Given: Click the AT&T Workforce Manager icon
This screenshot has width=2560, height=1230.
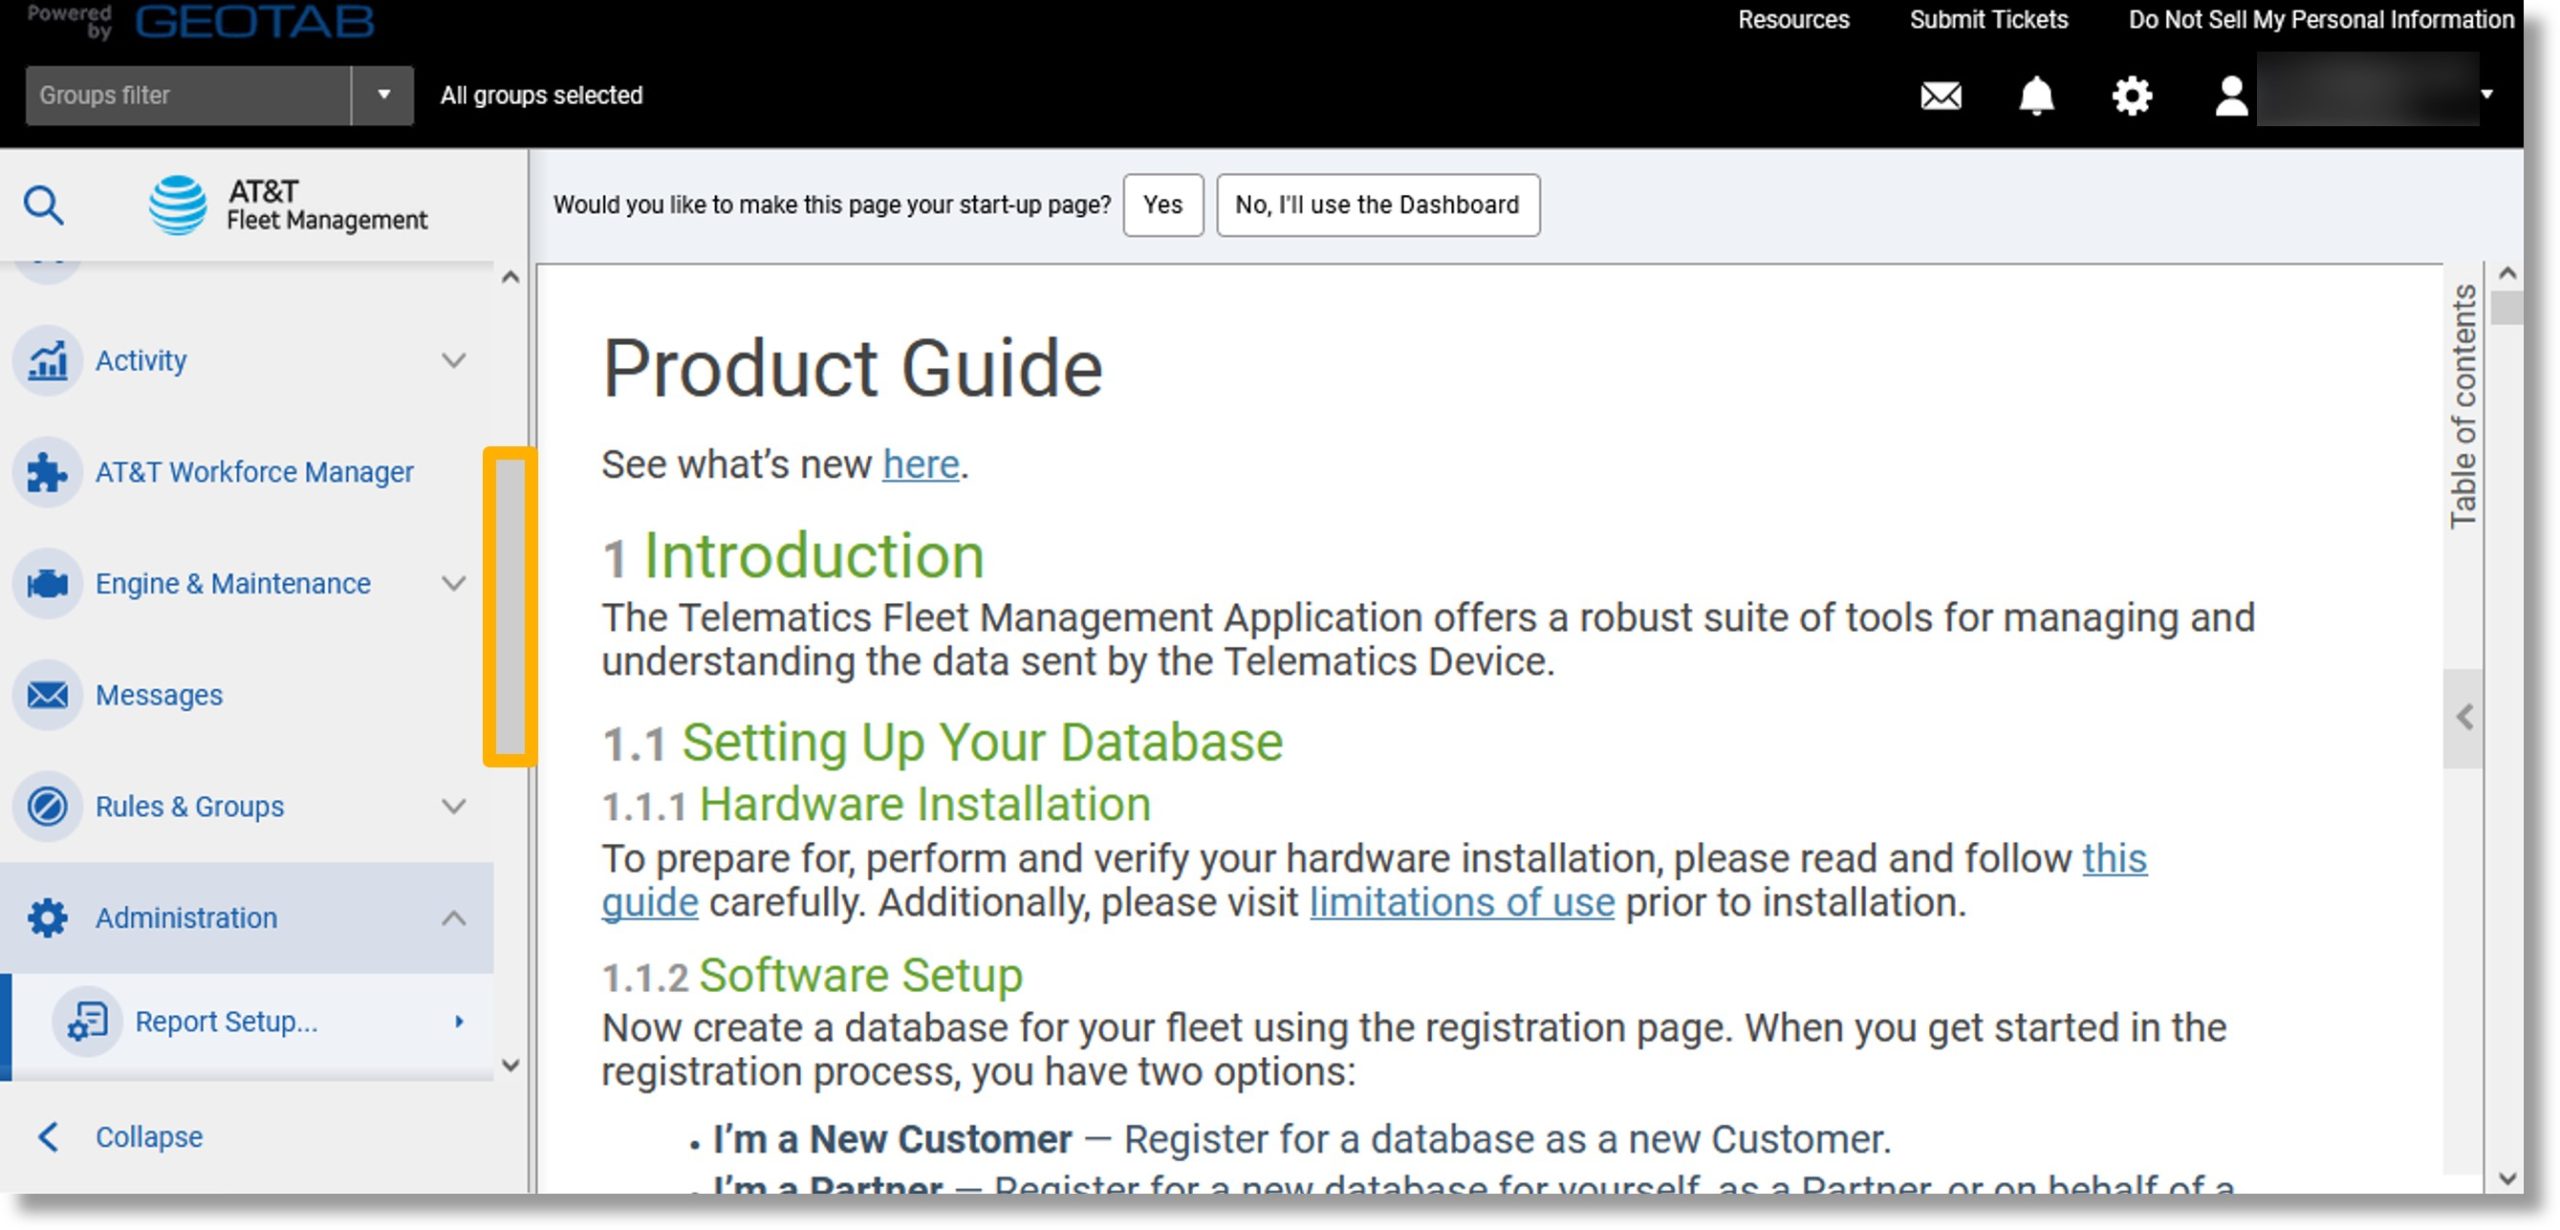Looking at the screenshot, I should pos(47,472).
